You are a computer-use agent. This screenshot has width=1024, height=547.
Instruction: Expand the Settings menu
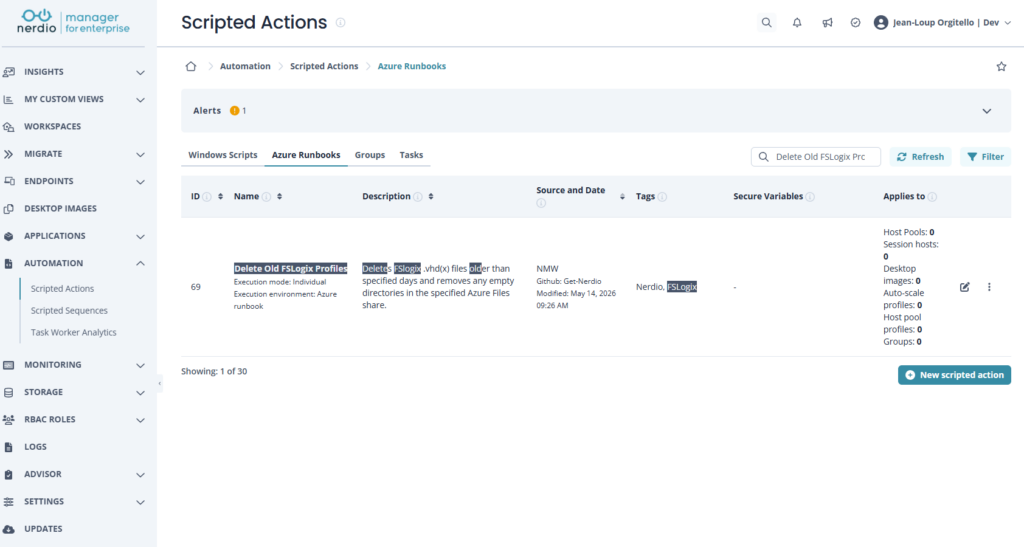(x=140, y=502)
